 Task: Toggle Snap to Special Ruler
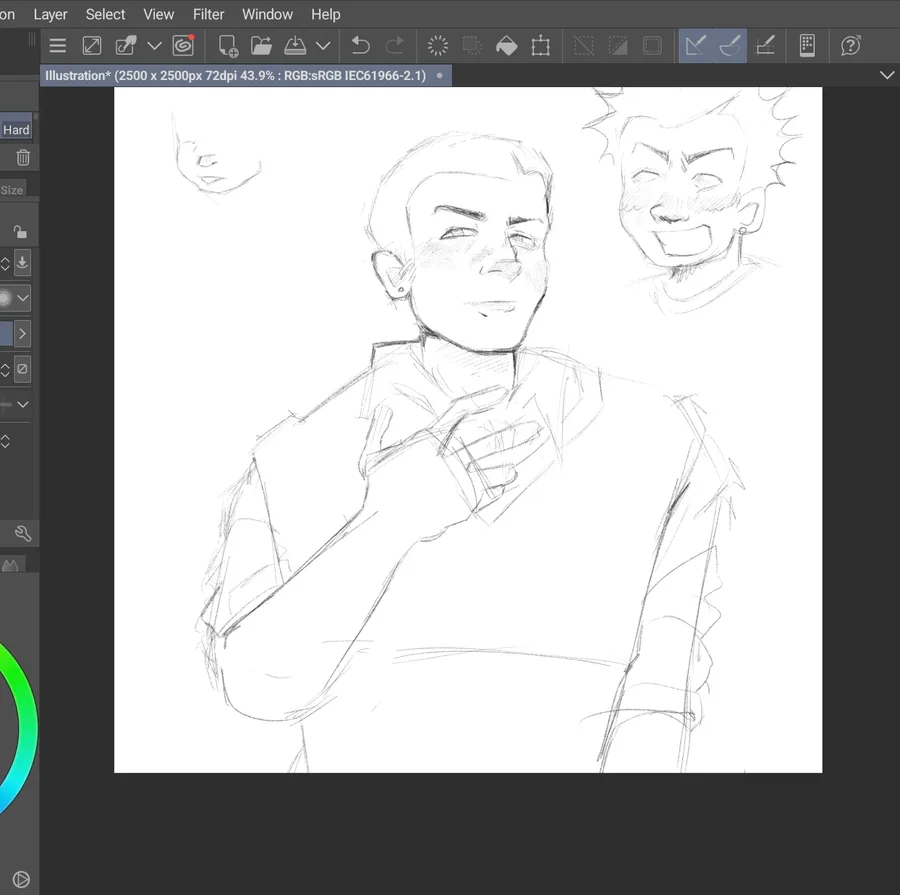pos(730,45)
